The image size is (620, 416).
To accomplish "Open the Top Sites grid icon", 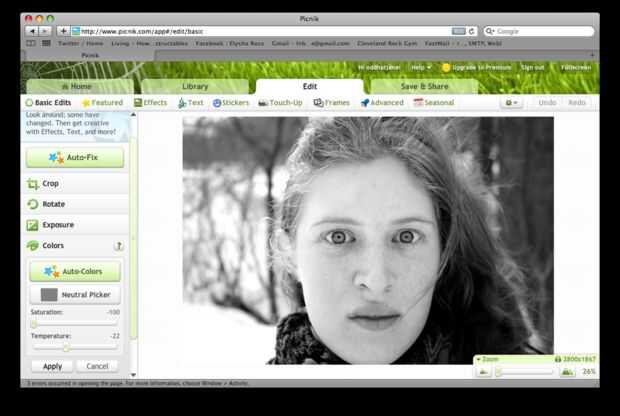I will click(46, 43).
